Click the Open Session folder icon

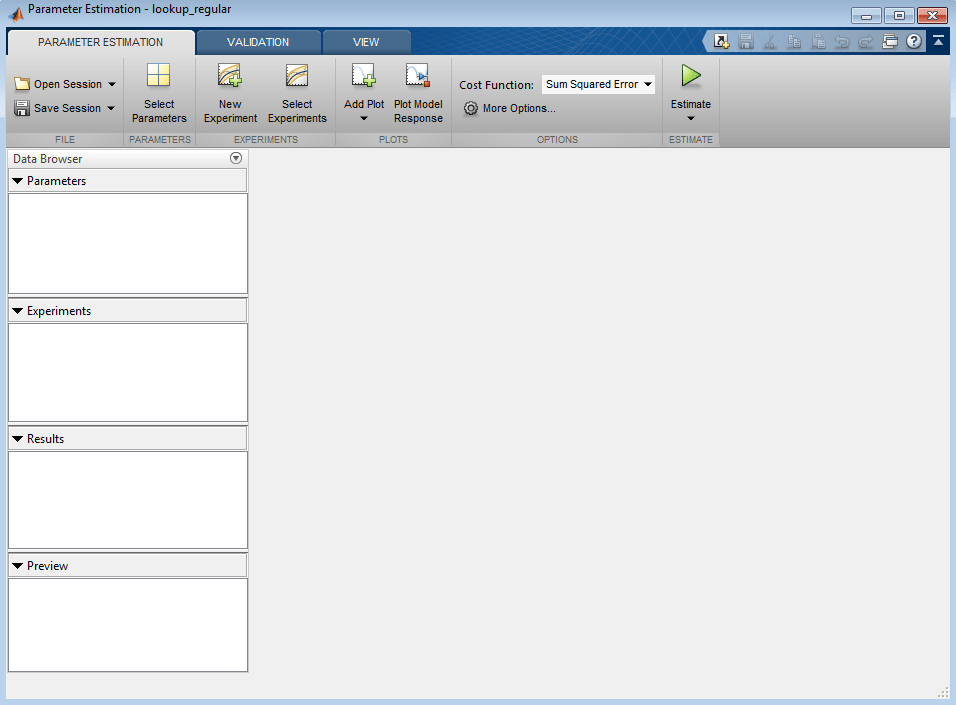click(22, 84)
